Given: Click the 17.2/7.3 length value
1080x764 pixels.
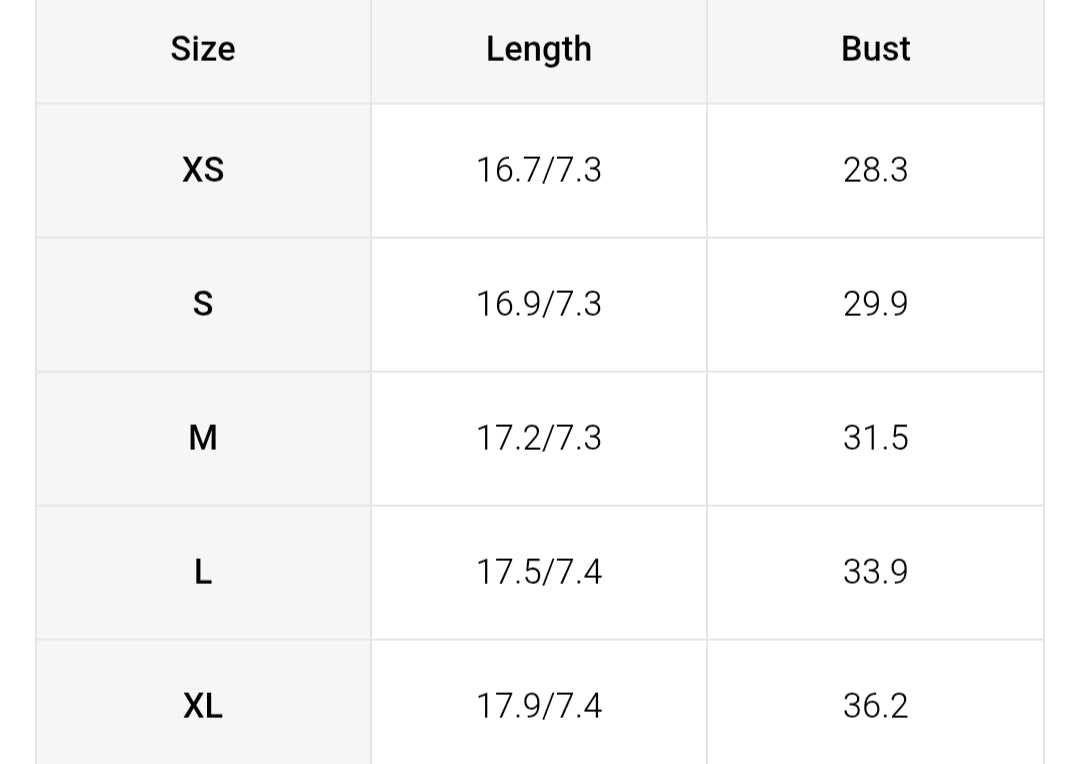Looking at the screenshot, I should pyautogui.click(x=539, y=438).
